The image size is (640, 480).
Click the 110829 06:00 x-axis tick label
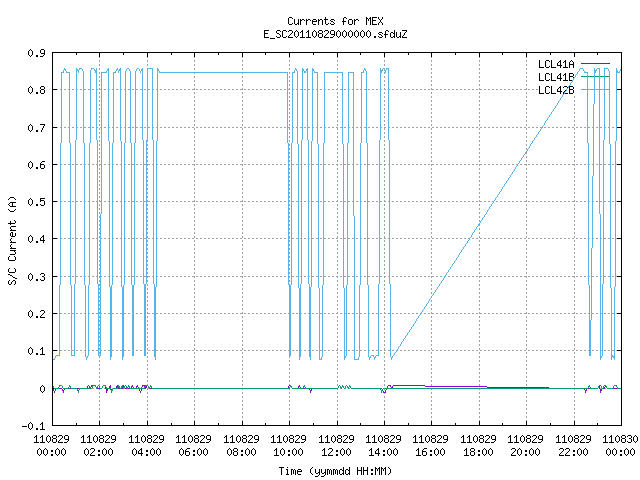click(193, 446)
